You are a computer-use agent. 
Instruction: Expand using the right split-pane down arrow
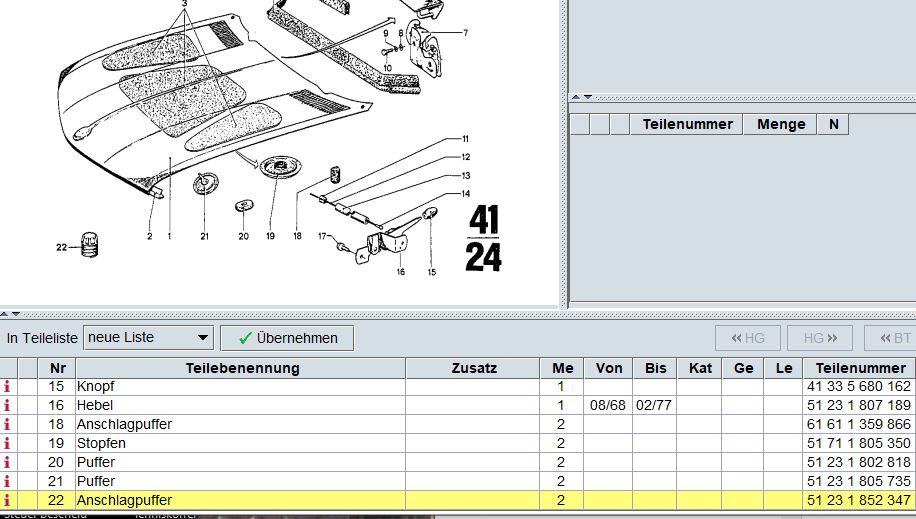click(587, 97)
